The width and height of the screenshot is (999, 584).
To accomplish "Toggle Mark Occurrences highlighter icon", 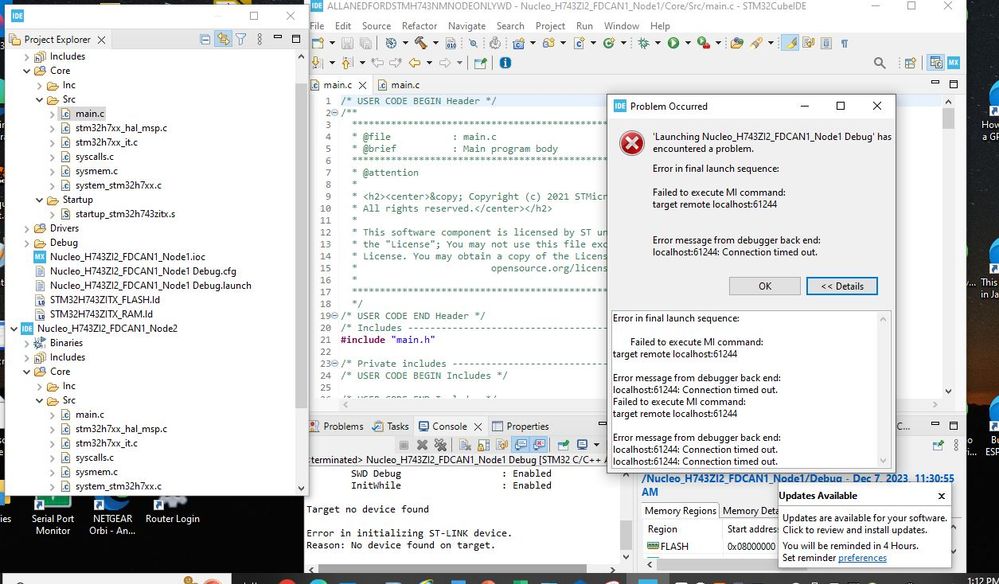I will [x=790, y=43].
